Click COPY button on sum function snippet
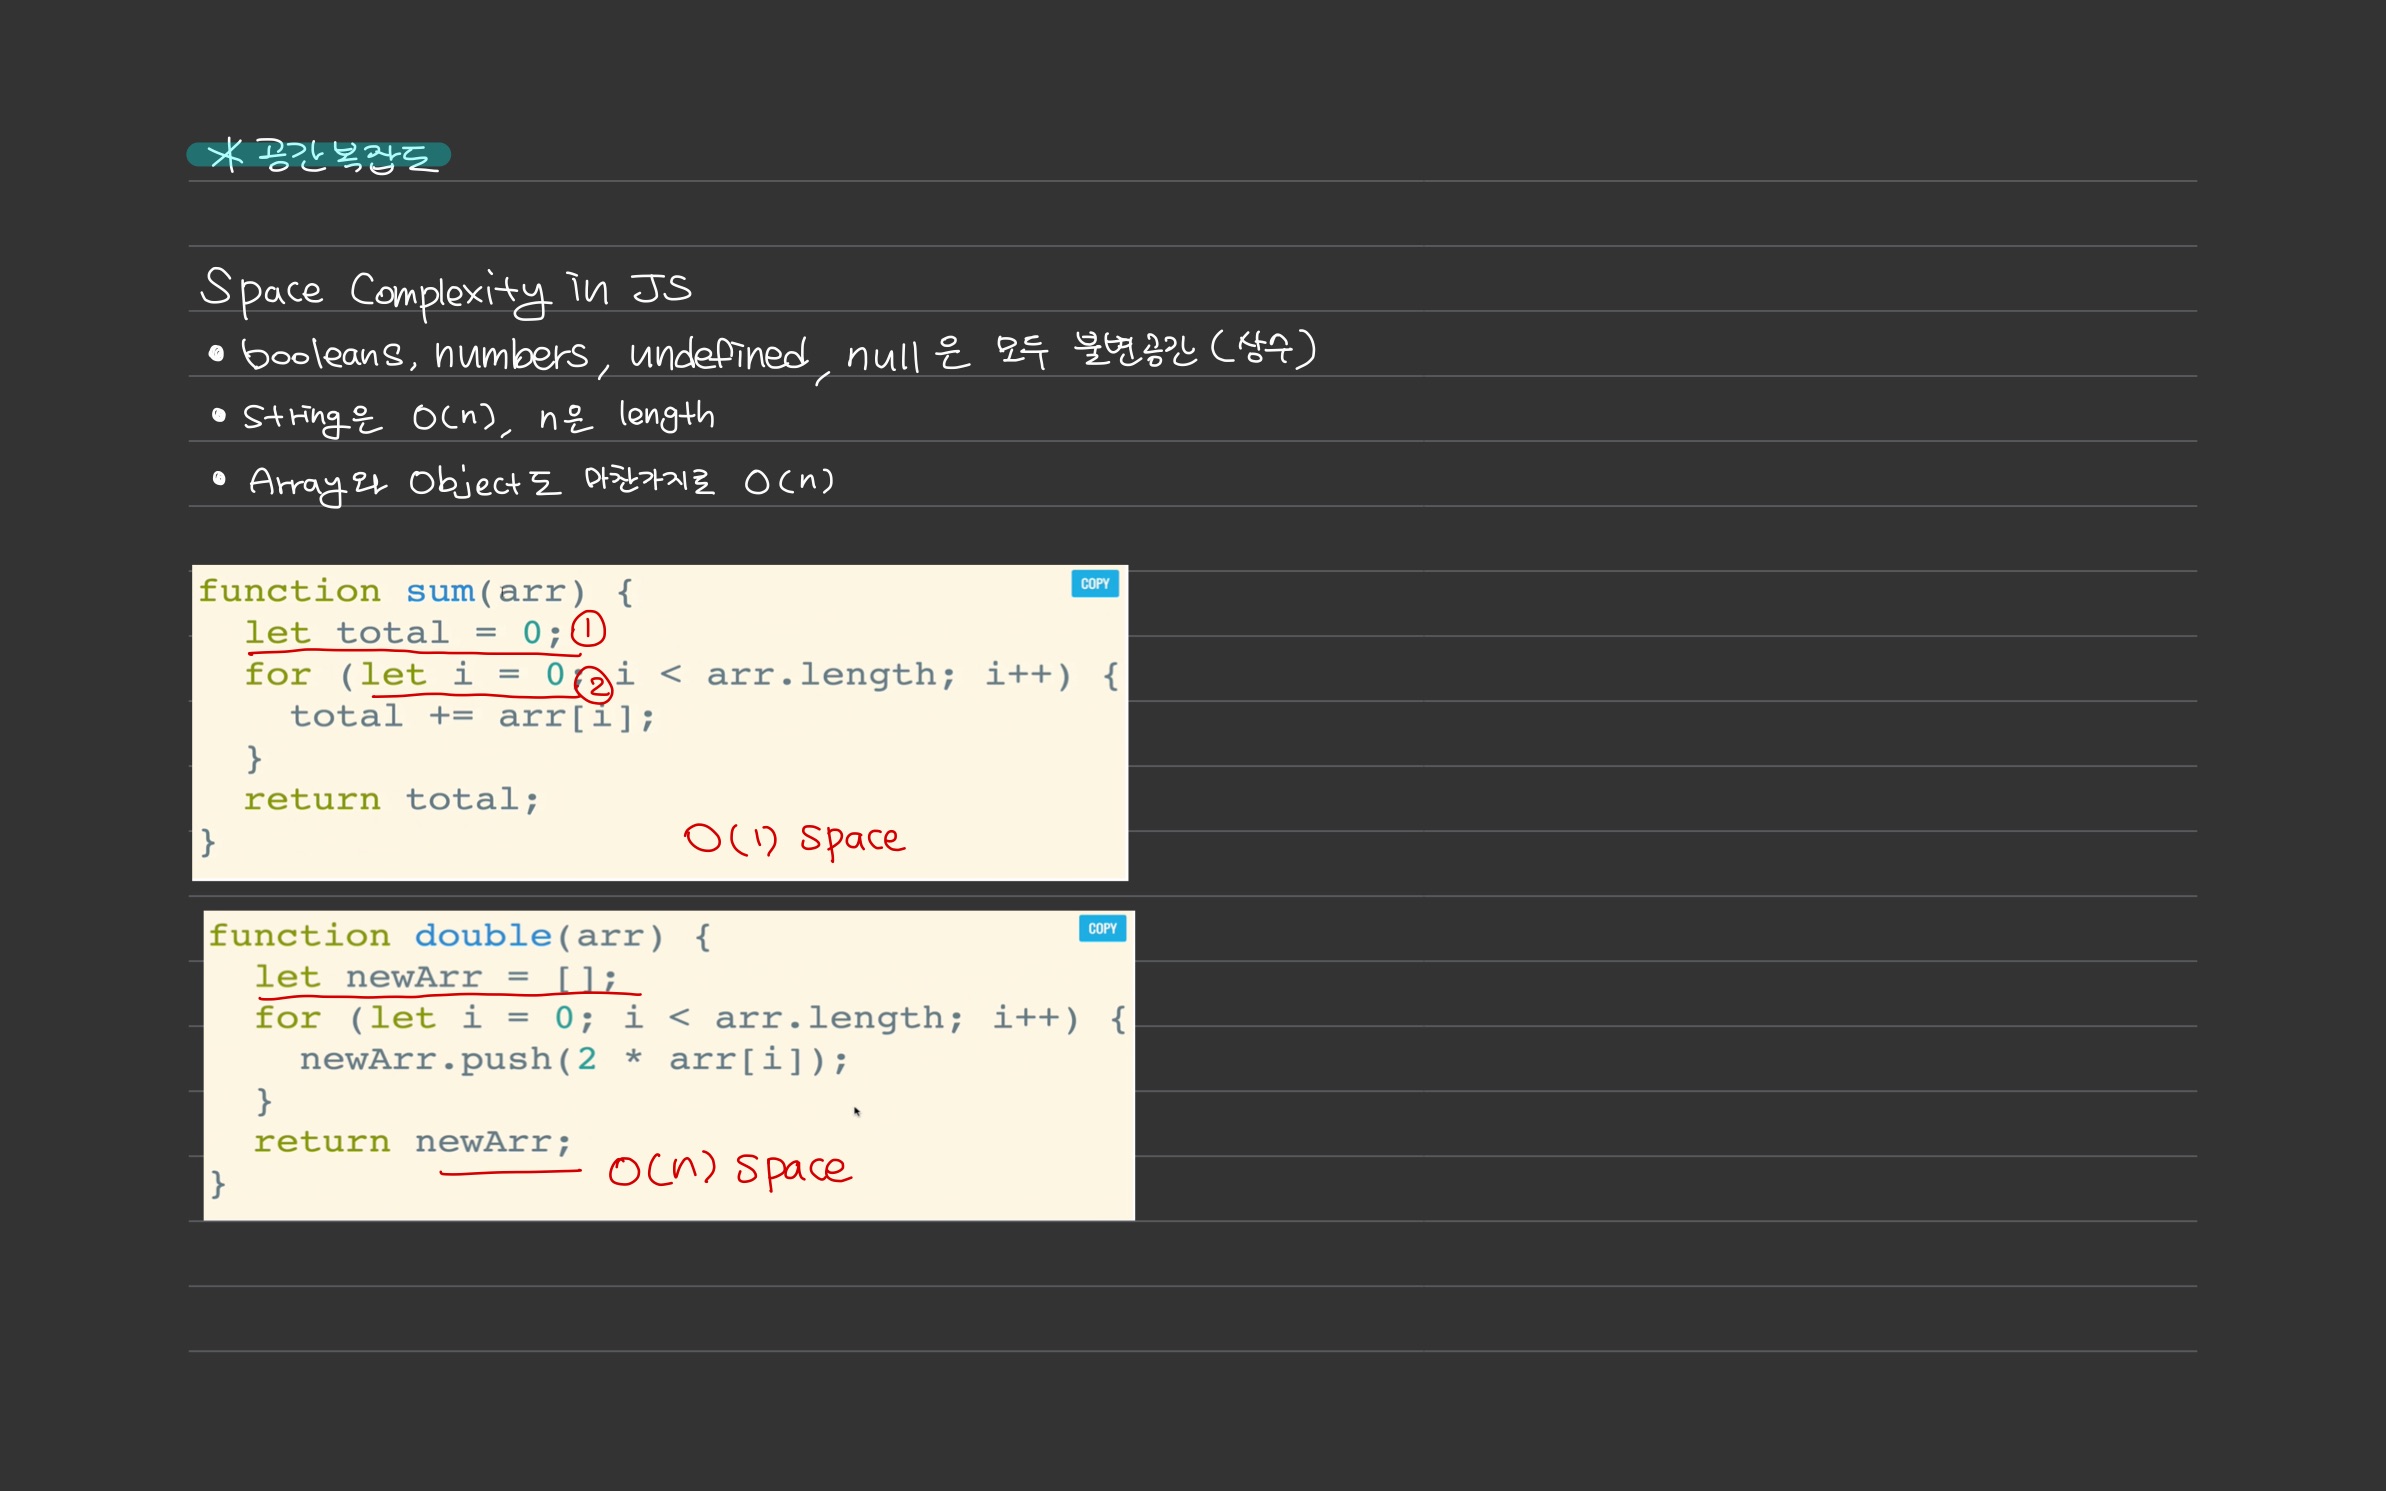The image size is (2386, 1491). click(x=1094, y=584)
